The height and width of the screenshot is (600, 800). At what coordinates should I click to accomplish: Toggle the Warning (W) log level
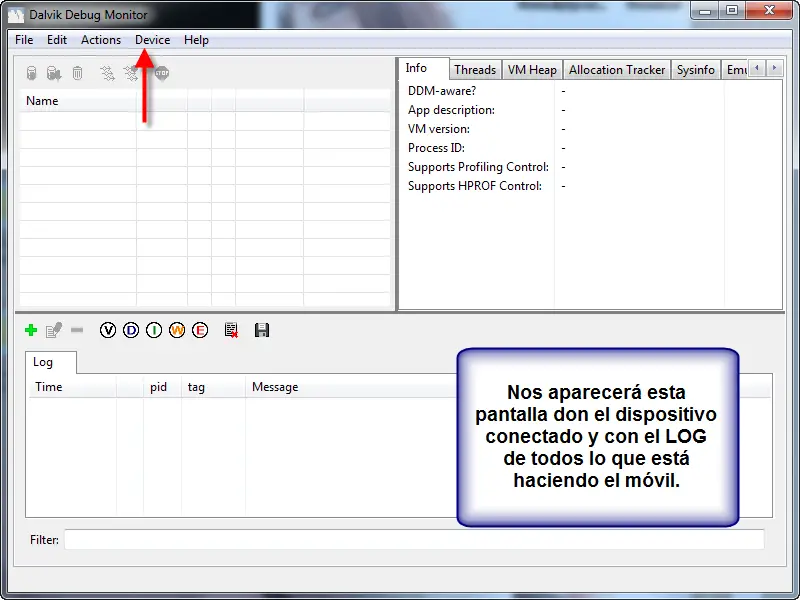pyautogui.click(x=177, y=330)
